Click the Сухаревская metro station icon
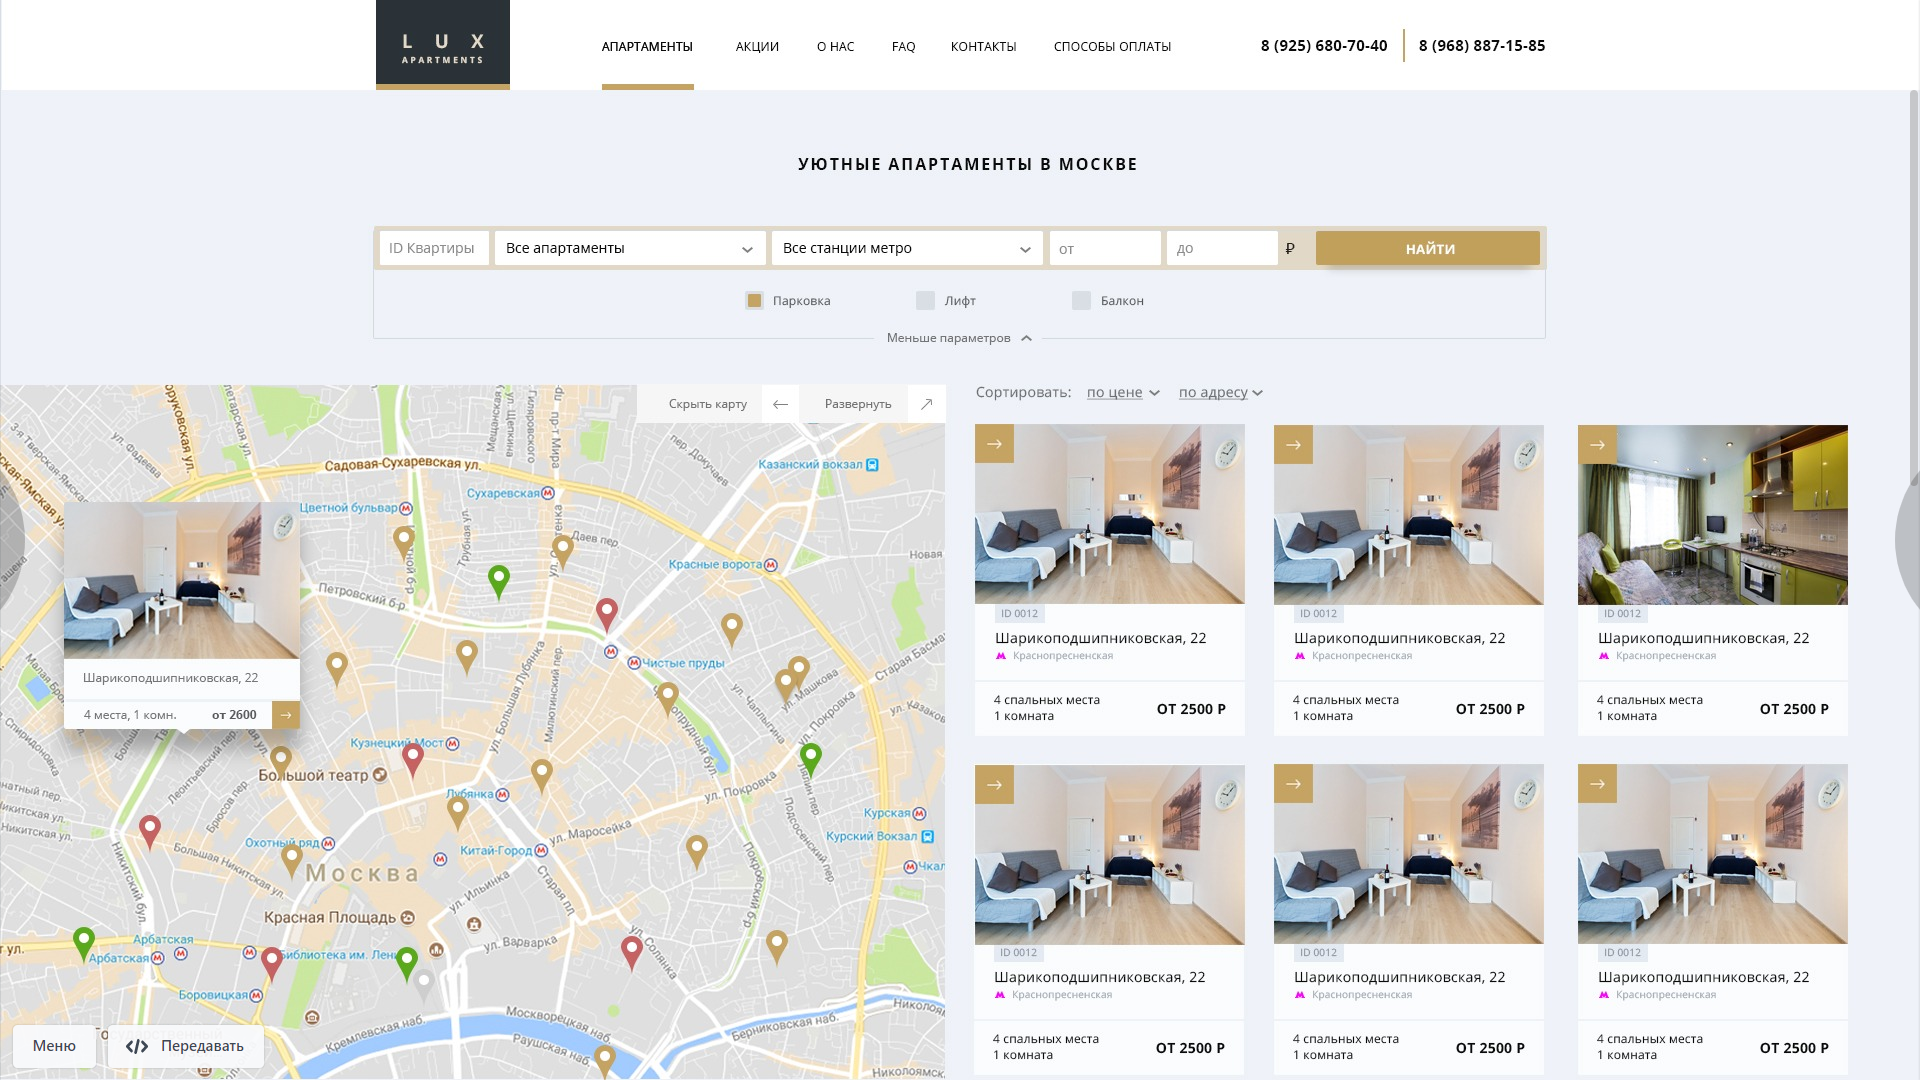The width and height of the screenshot is (1920, 1080). pos(548,493)
